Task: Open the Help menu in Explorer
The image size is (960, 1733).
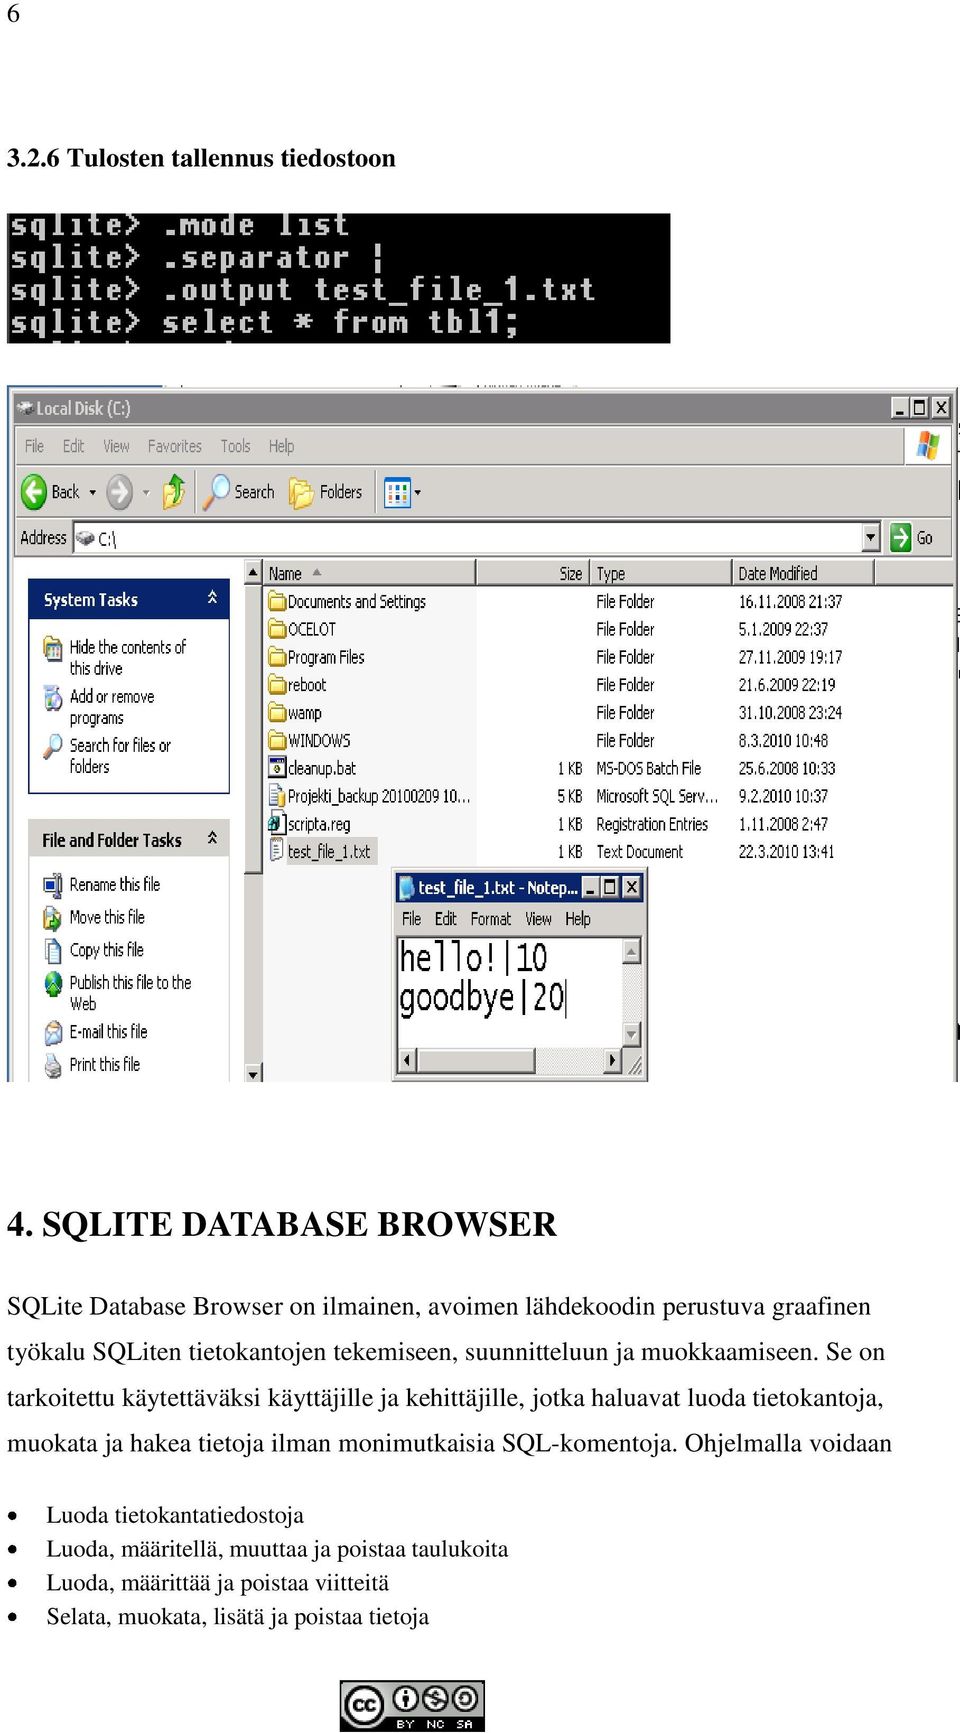Action: [x=281, y=446]
